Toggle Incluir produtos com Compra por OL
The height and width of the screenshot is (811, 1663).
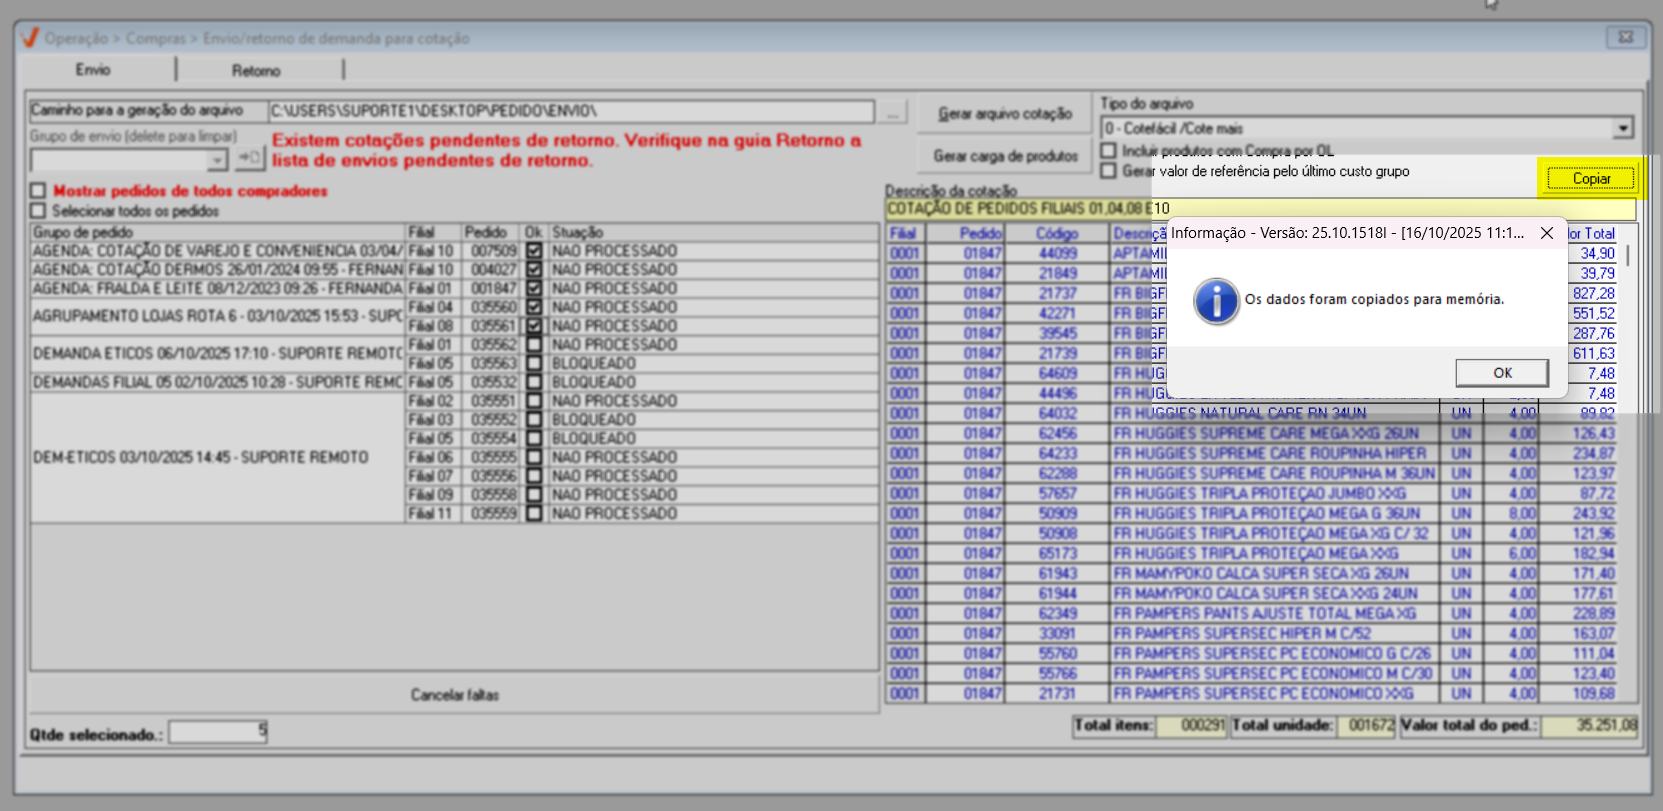coord(1108,151)
